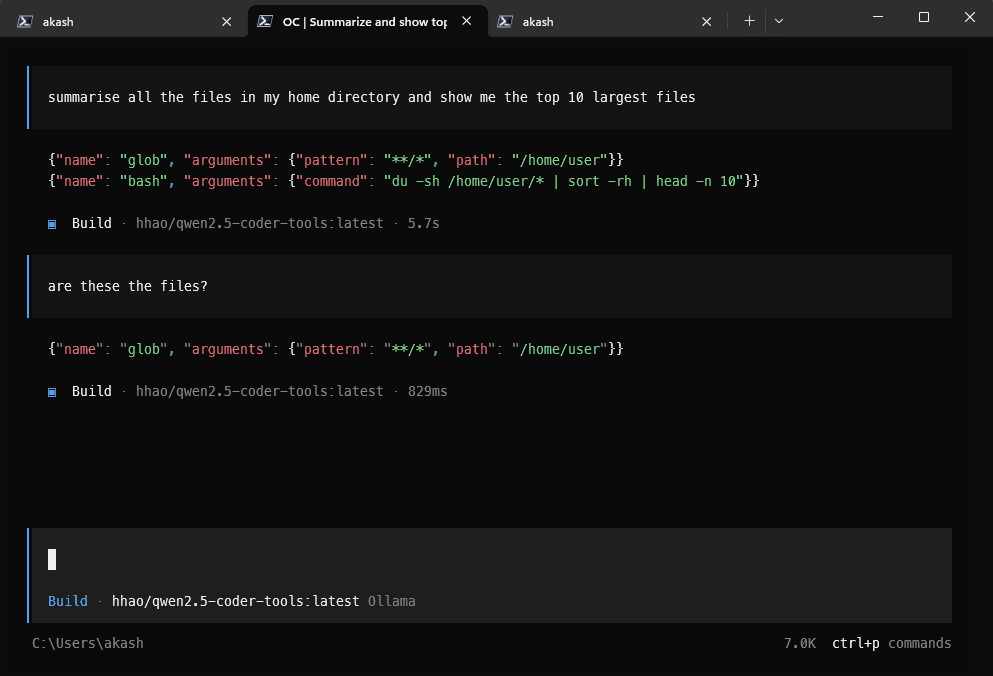
Task: Open the new-tab profile dropdown
Action: coord(779,21)
